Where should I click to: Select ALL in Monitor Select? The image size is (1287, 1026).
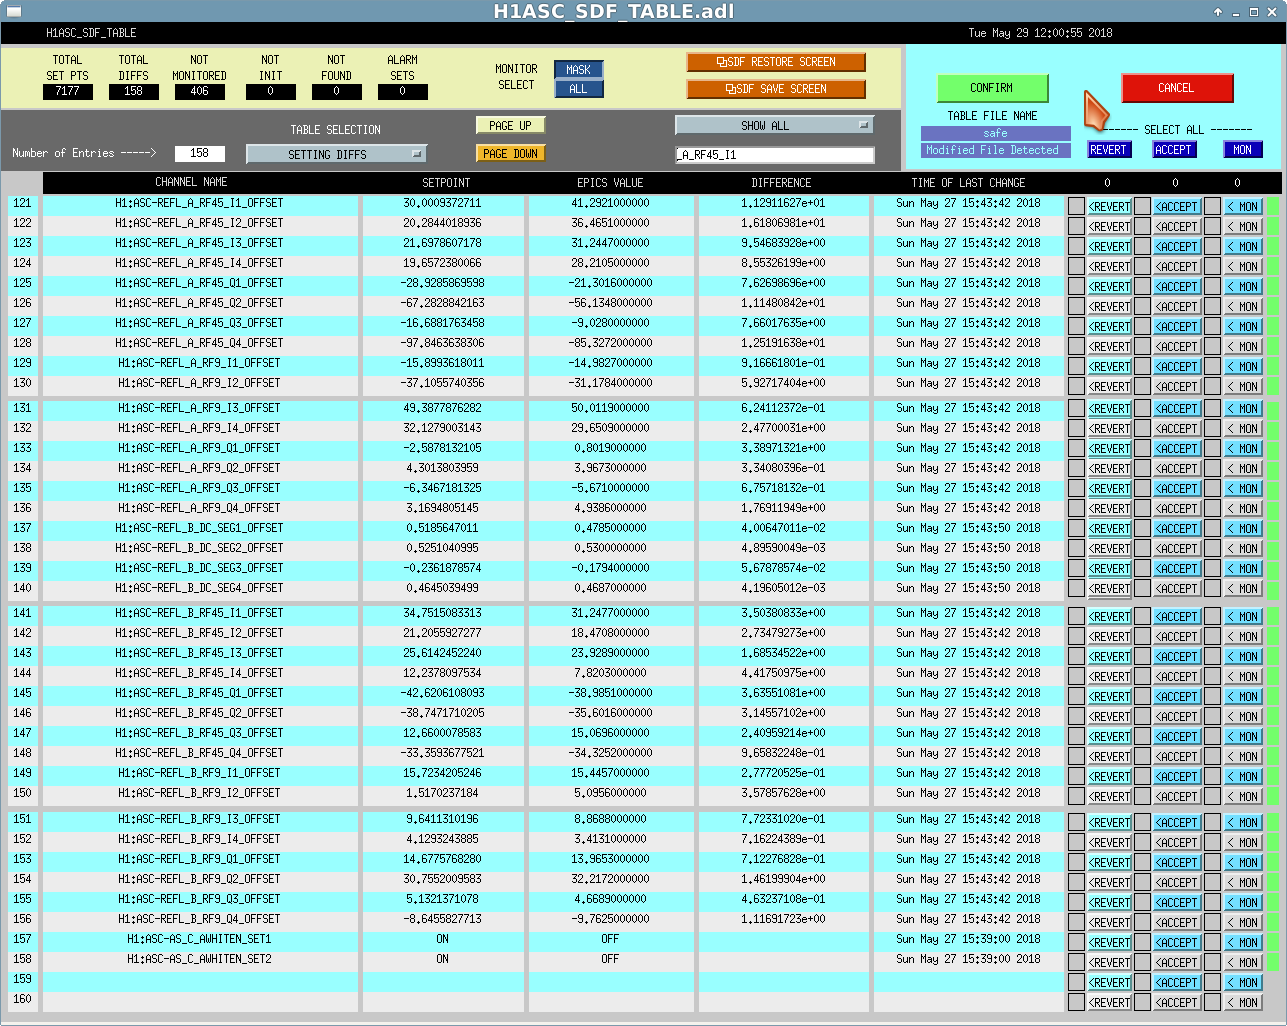click(x=578, y=89)
